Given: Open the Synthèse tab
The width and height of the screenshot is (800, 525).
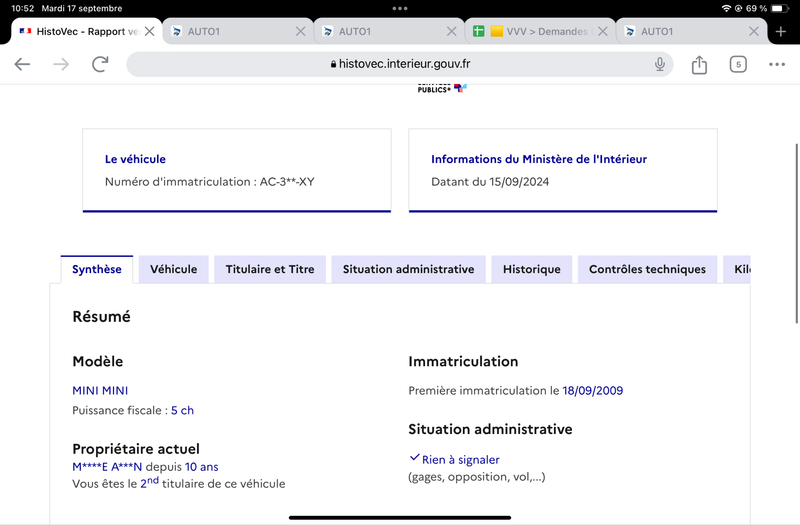Looking at the screenshot, I should (96, 269).
